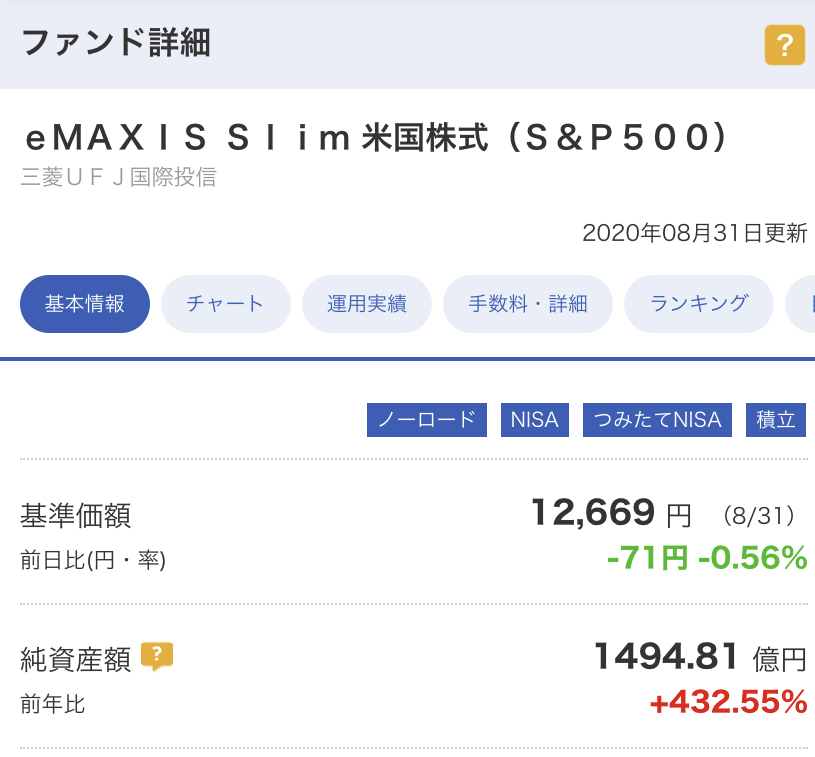Click the 積立 tag badge
Viewport: 815px width, 757px height.
[x=775, y=420]
